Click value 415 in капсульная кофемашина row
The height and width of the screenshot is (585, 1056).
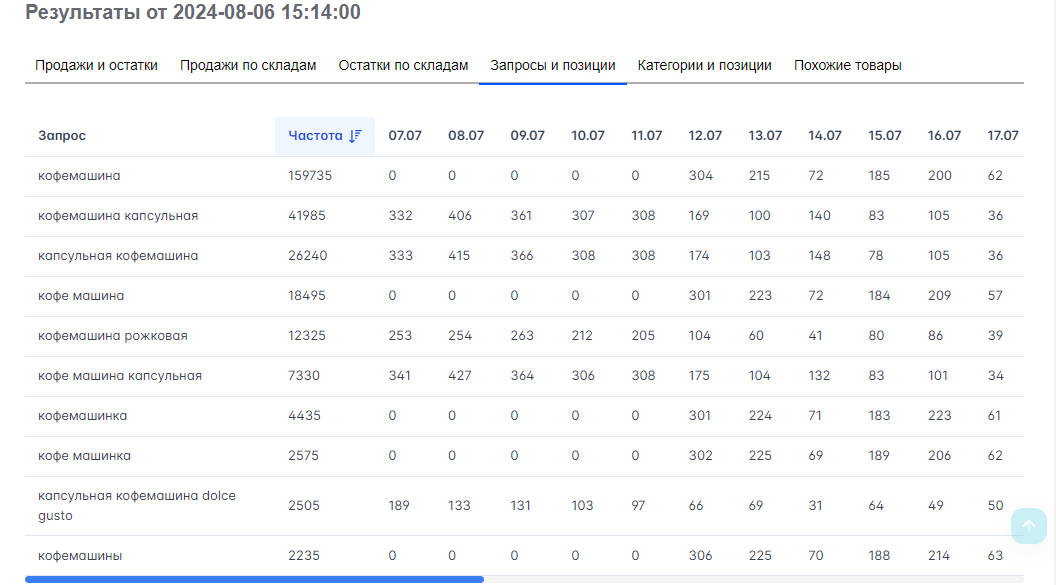459,256
